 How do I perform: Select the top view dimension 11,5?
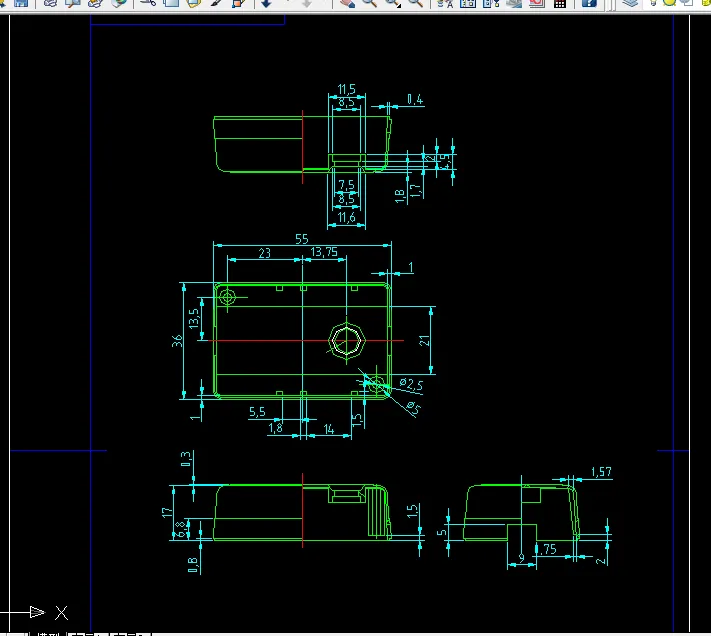pos(346,89)
